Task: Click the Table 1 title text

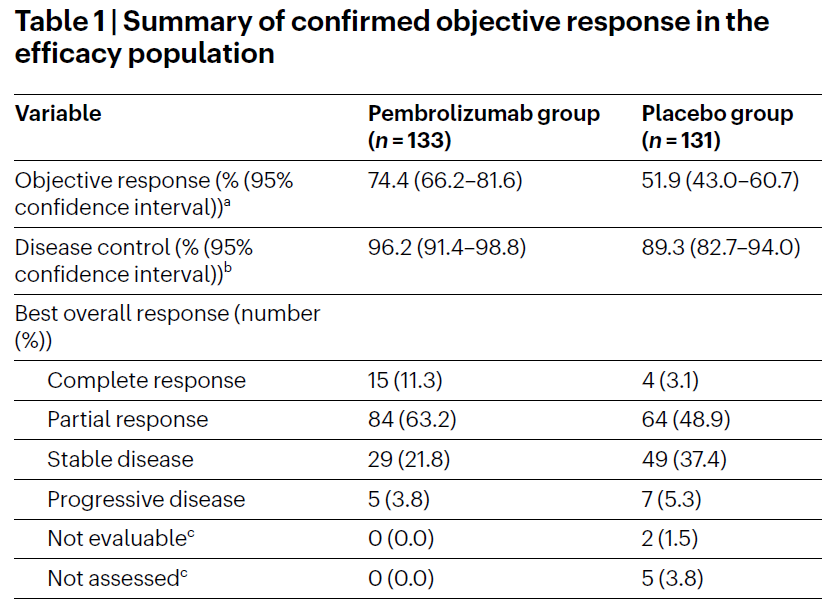Action: (392, 36)
